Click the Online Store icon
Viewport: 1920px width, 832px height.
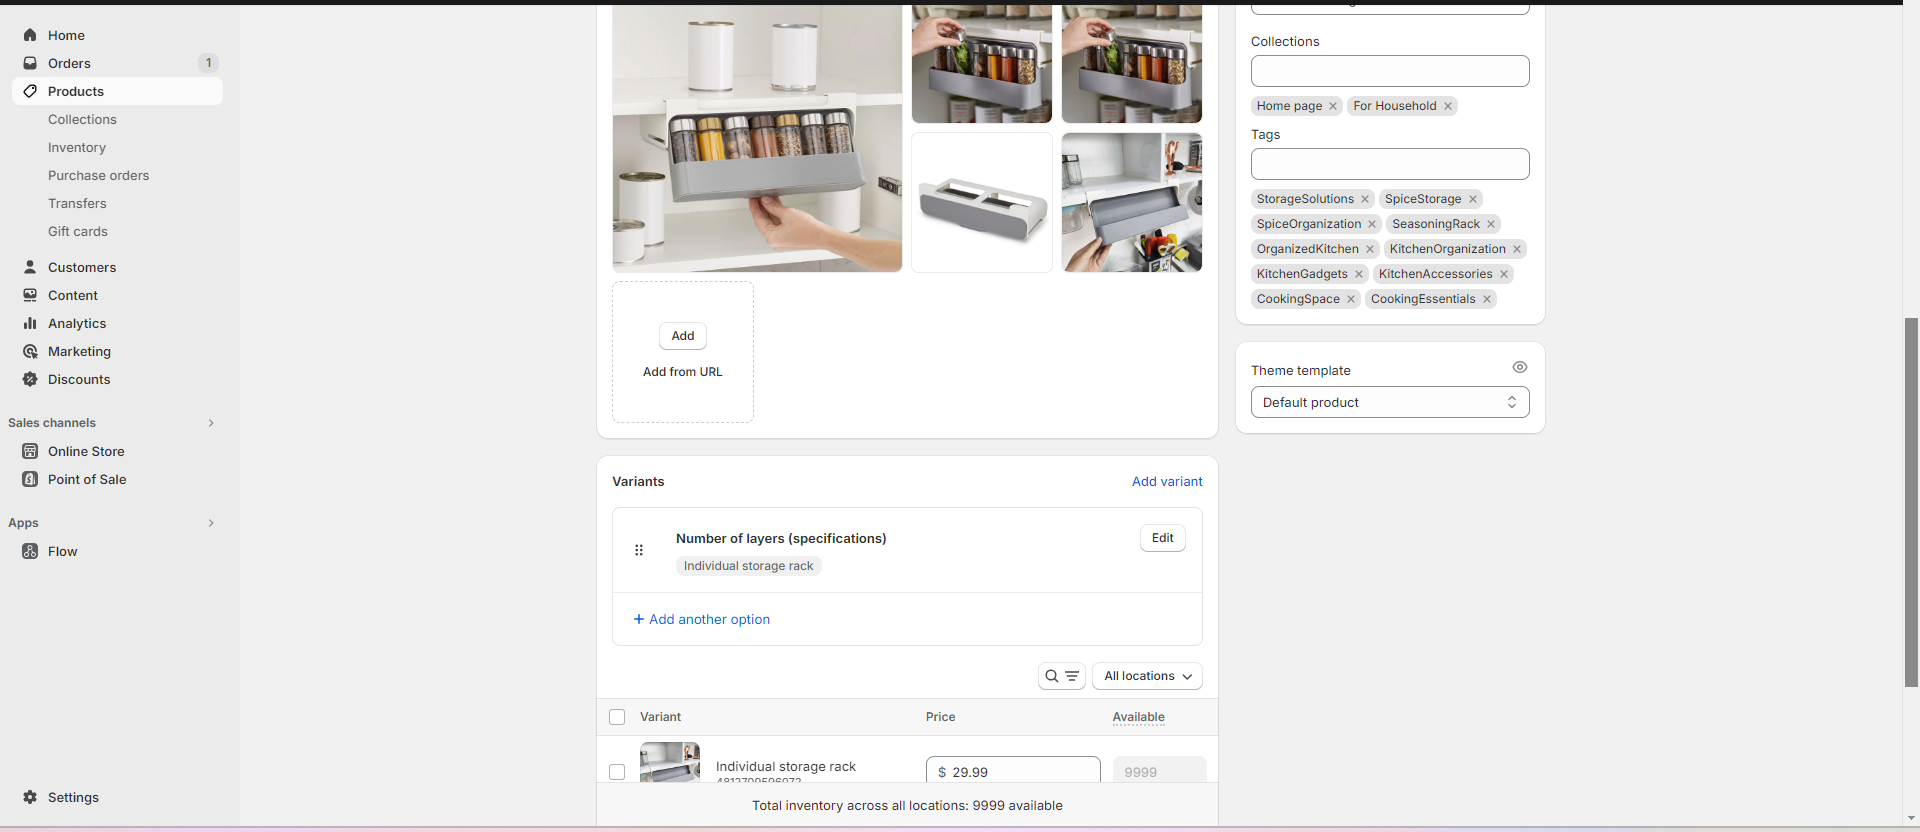[x=30, y=451]
